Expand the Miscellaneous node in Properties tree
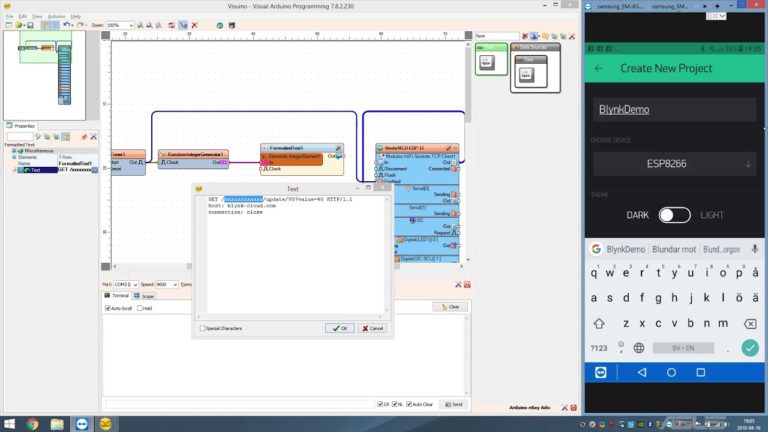Viewport: 768px width, 432px height. point(14,151)
